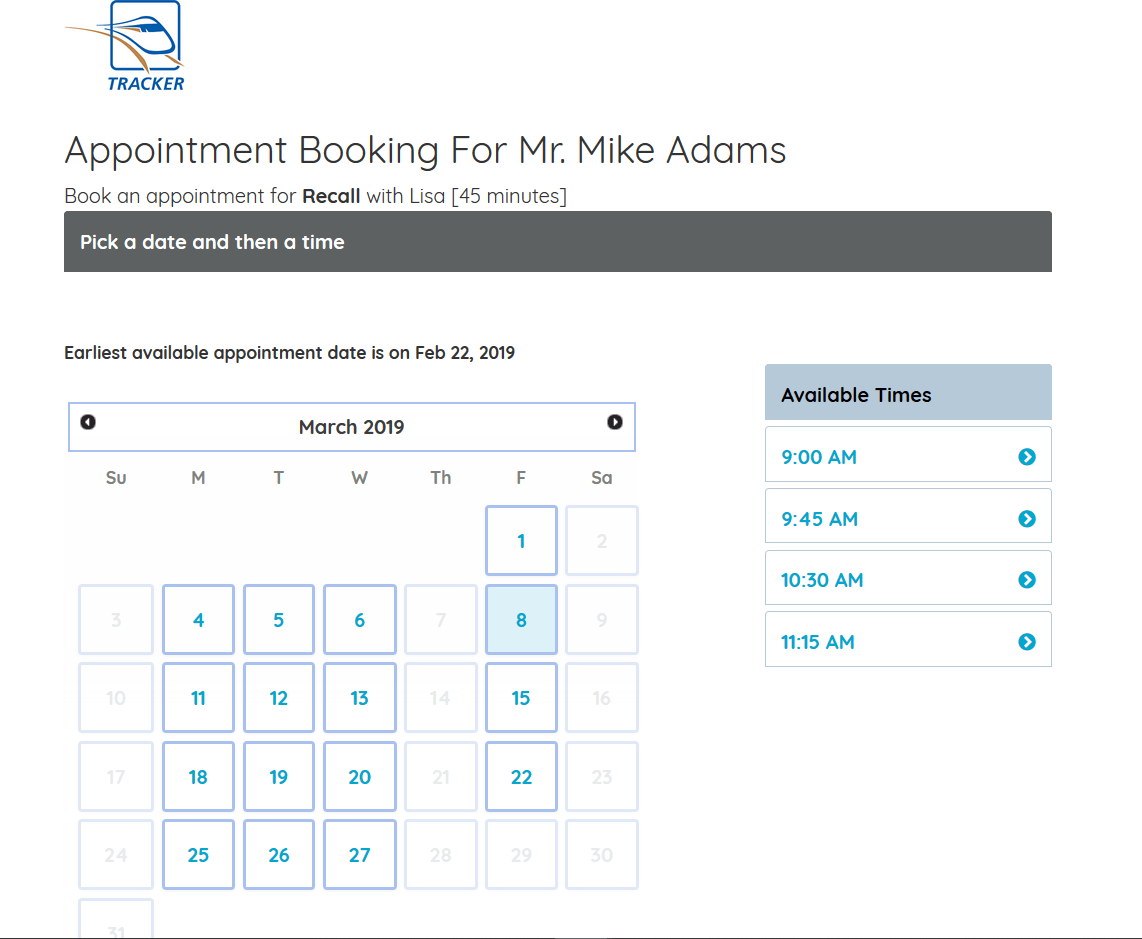Image resolution: width=1142 pixels, height=939 pixels.
Task: Choose March 19 date cell
Action: pos(279,777)
